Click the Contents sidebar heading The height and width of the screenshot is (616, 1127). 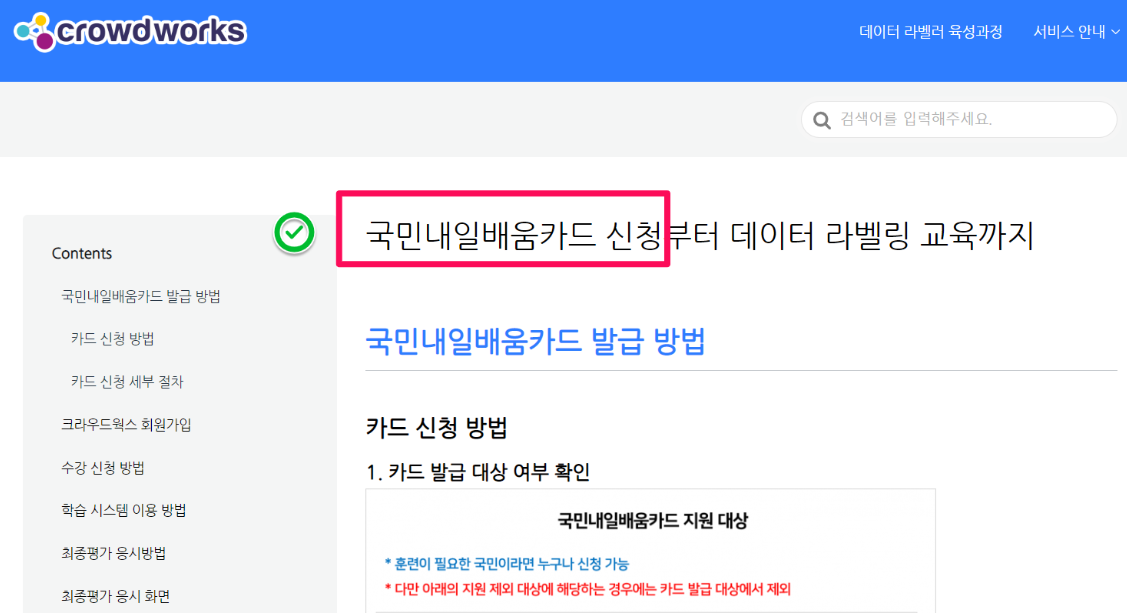click(x=82, y=253)
